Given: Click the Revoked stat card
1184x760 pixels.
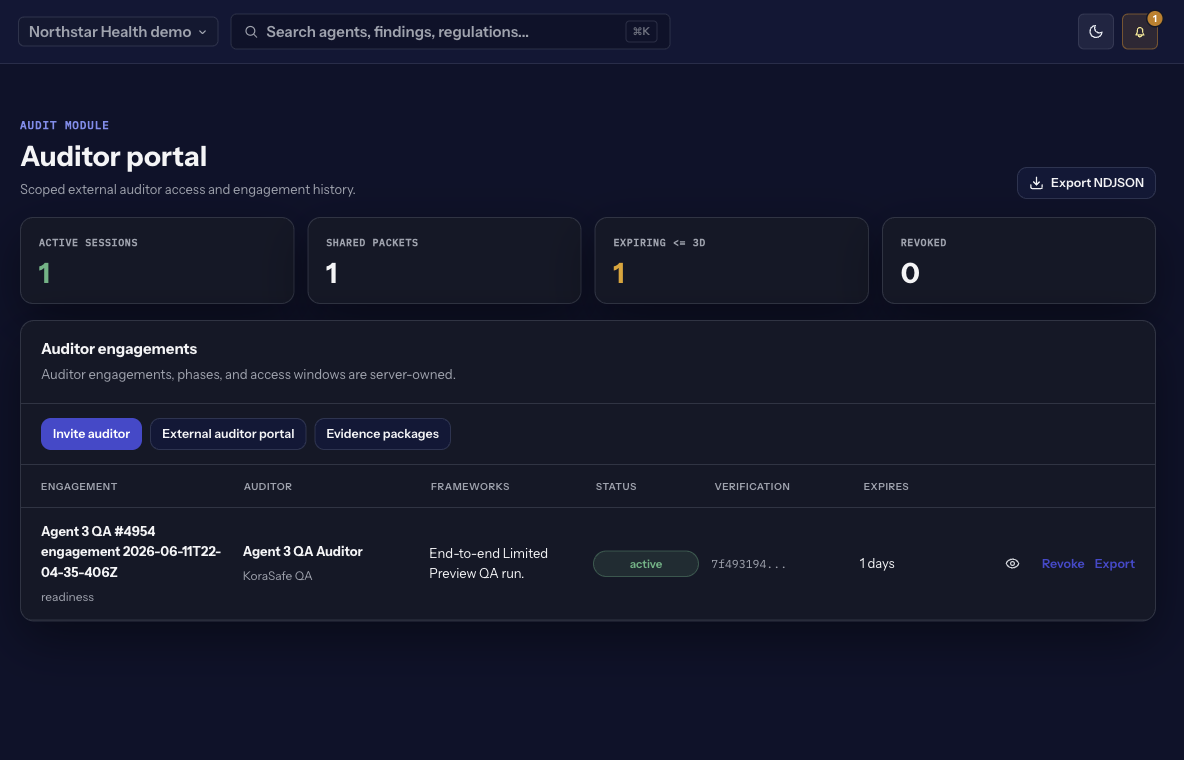Looking at the screenshot, I should (x=1019, y=261).
